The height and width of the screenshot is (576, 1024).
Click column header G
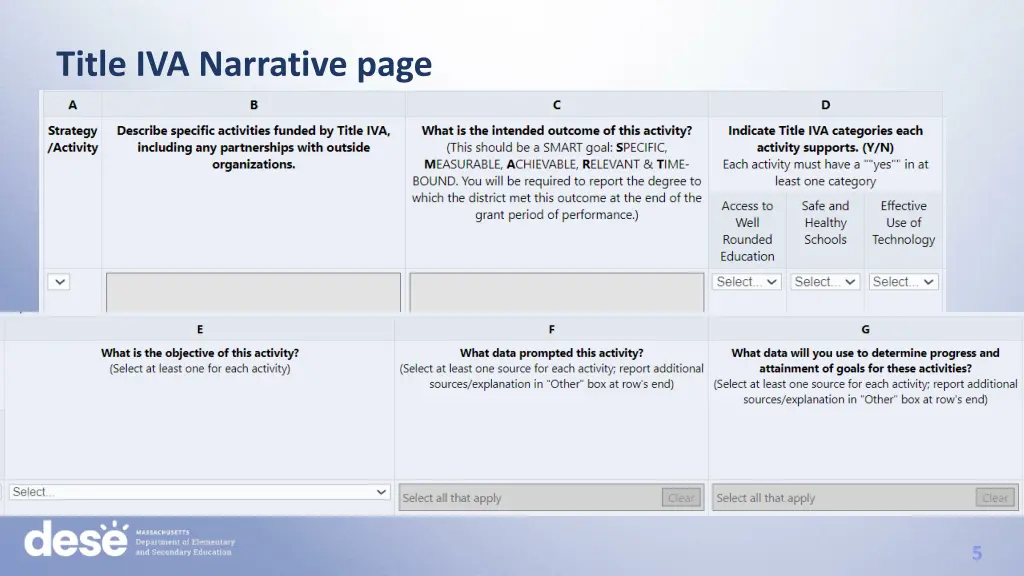click(x=865, y=329)
